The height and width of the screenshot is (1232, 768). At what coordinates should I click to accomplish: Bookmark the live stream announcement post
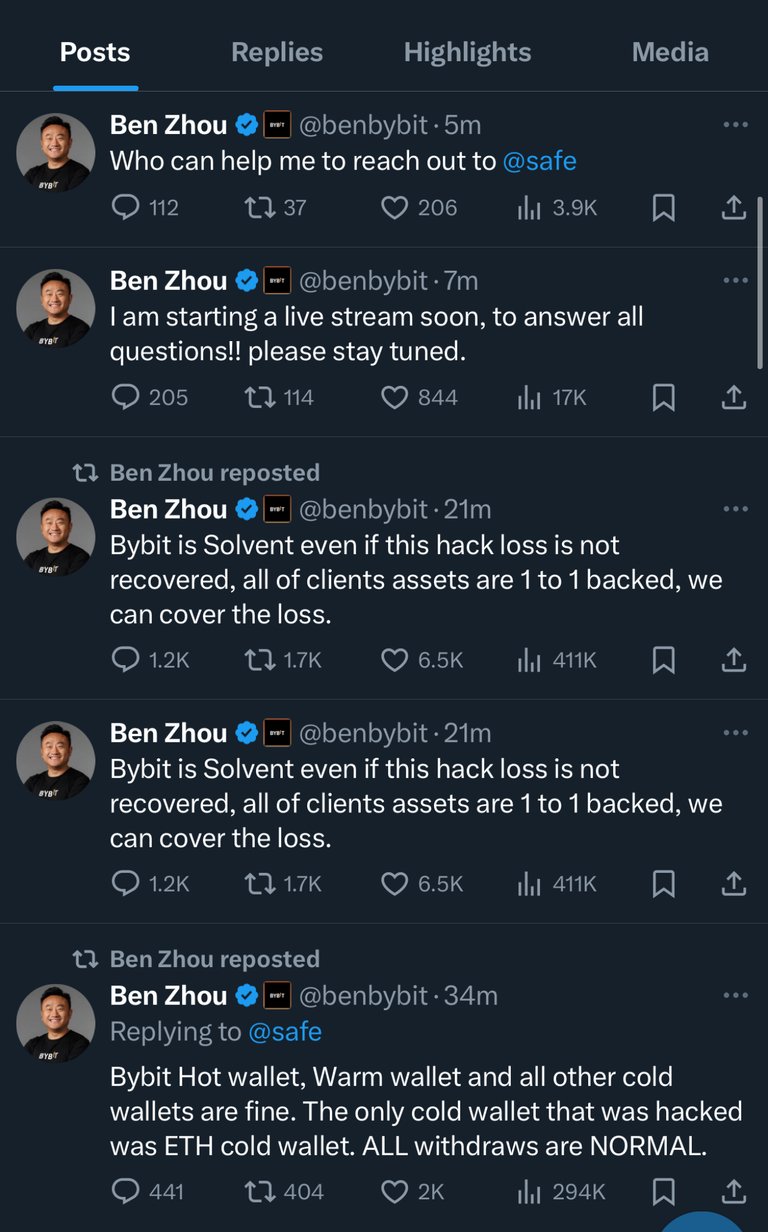point(663,397)
